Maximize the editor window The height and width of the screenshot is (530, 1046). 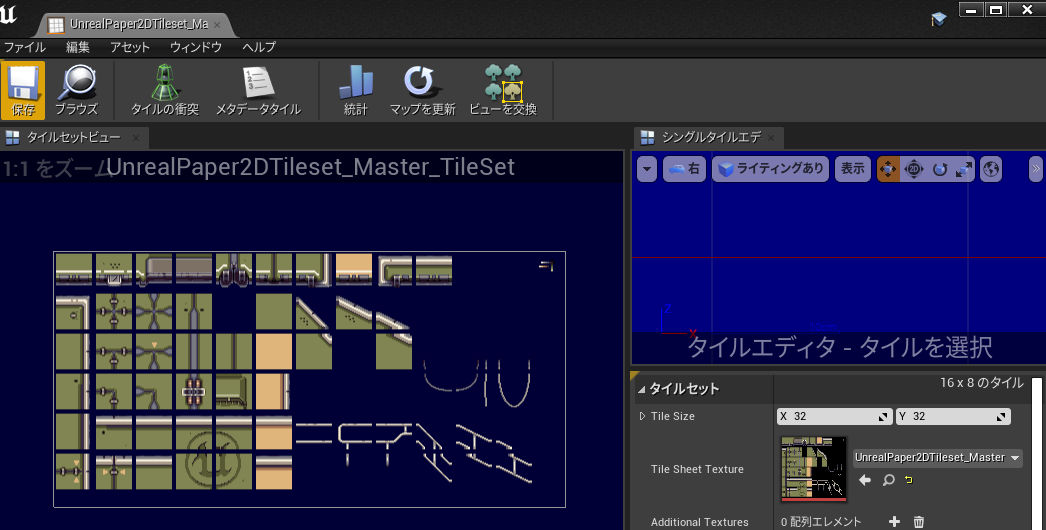(995, 10)
